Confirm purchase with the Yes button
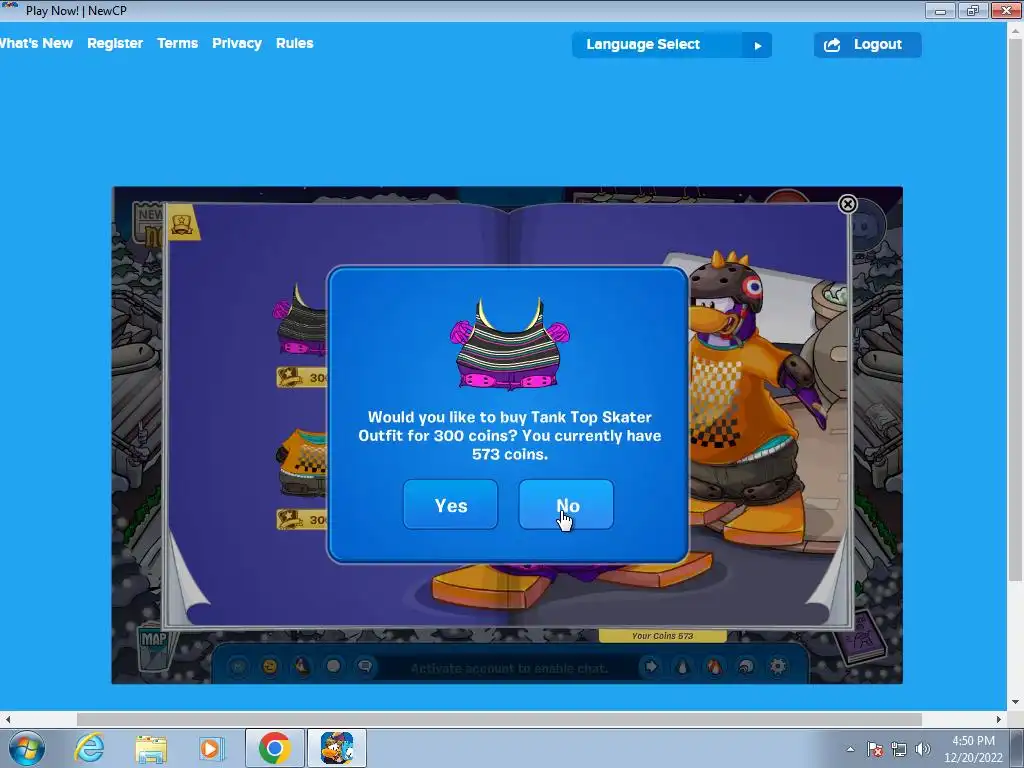1024x768 pixels. (451, 505)
